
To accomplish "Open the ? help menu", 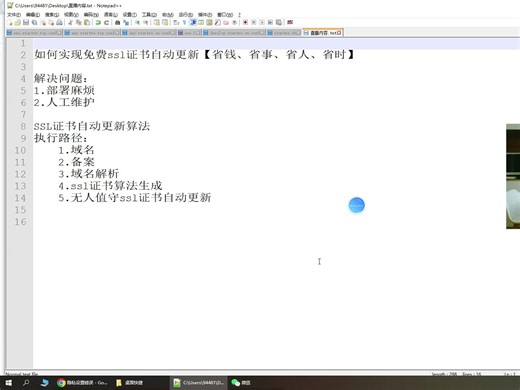I will click(x=239, y=15).
